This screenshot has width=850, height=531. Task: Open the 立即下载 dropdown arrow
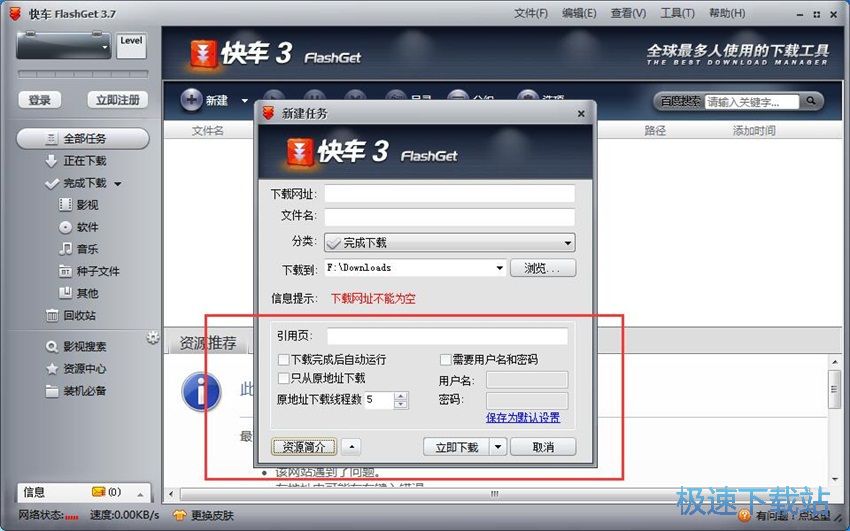pyautogui.click(x=498, y=447)
